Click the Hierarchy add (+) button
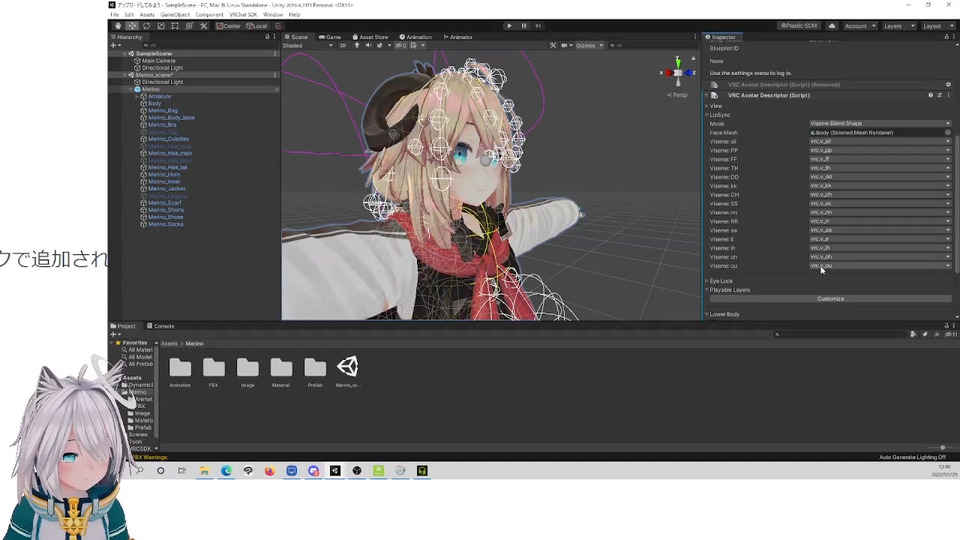Image resolution: width=960 pixels, height=540 pixels. pos(114,45)
